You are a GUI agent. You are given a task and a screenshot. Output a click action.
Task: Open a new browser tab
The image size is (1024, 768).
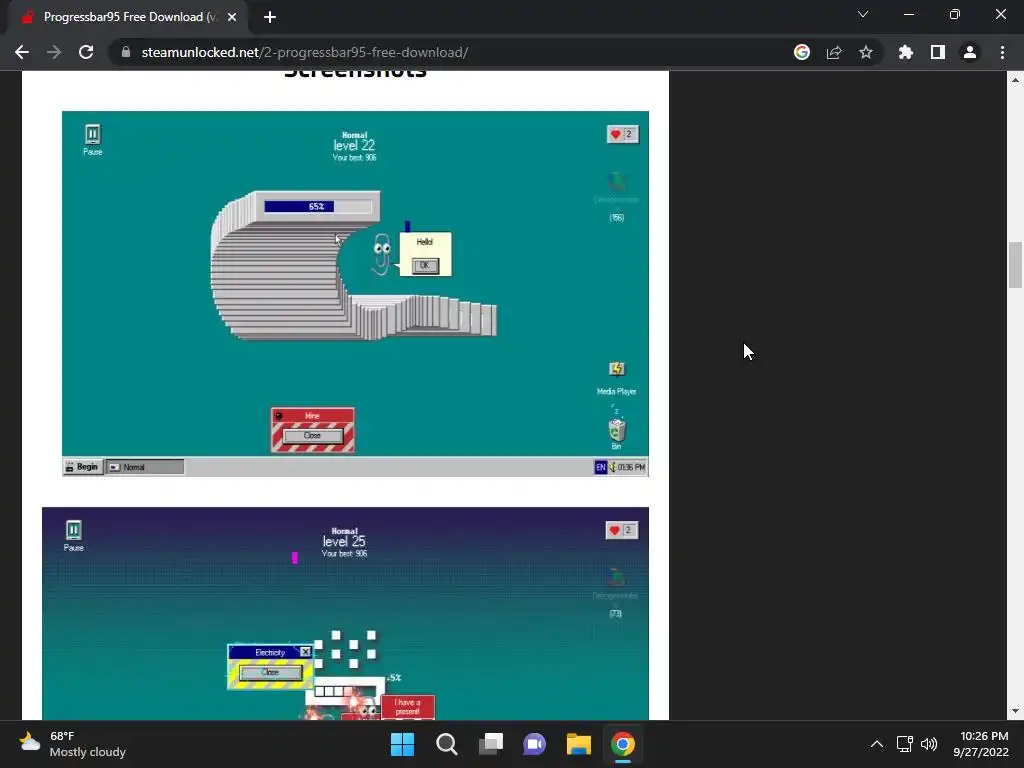(270, 17)
